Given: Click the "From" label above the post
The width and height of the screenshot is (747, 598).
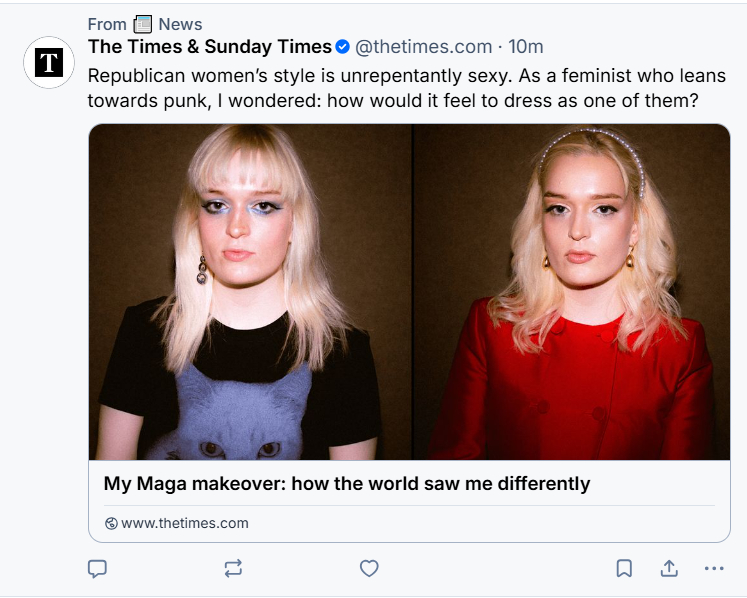Looking at the screenshot, I should [x=107, y=24].
